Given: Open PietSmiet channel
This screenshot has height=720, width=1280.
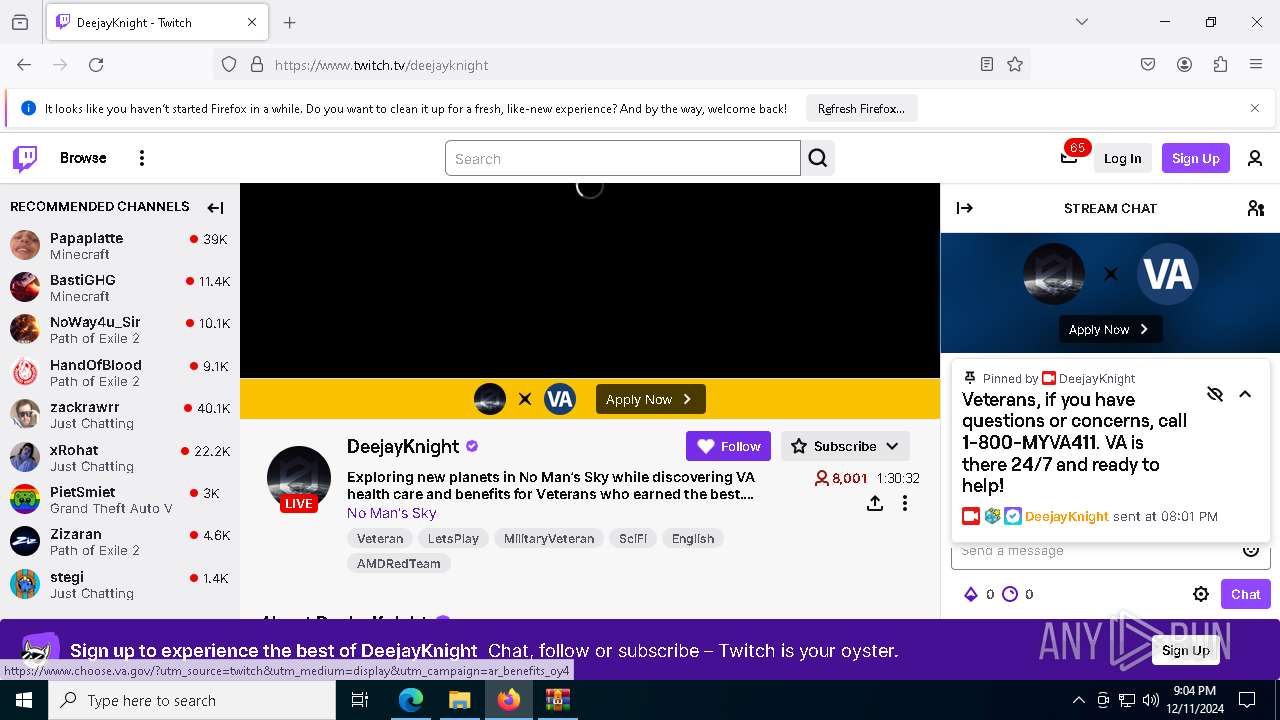Looking at the screenshot, I should pyautogui.click(x=120, y=499).
